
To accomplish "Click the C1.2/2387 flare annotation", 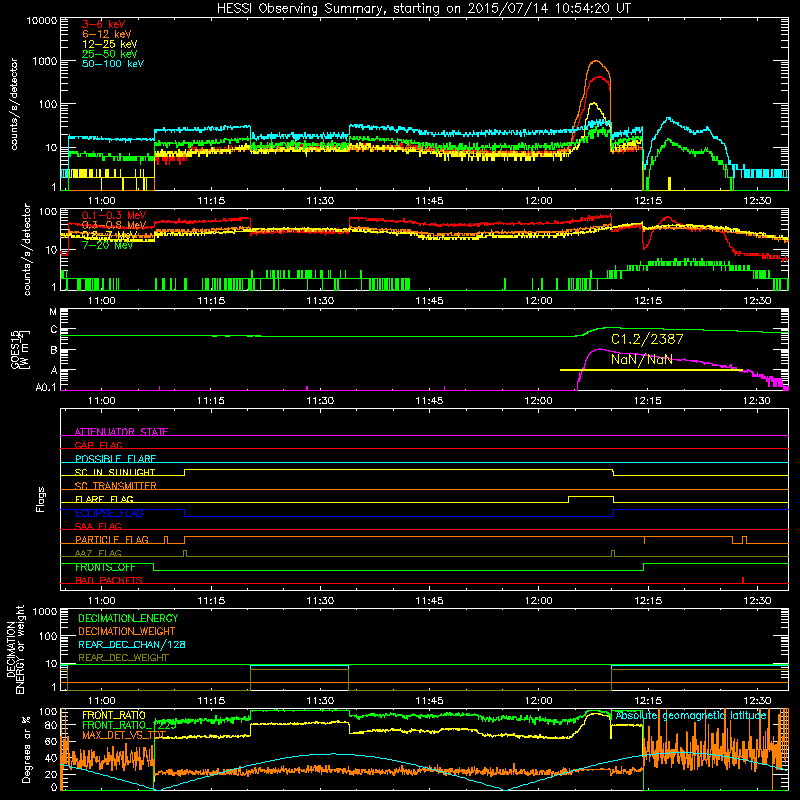I will tap(647, 339).
